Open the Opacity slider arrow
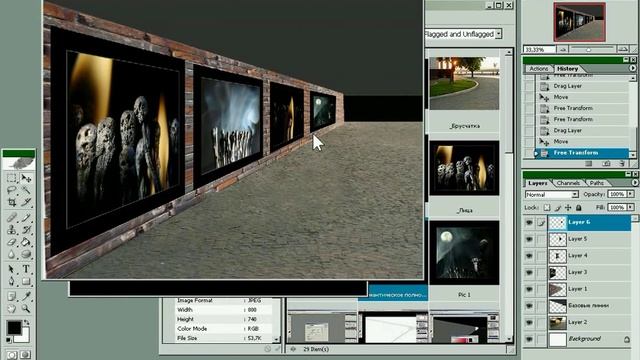The width and height of the screenshot is (640, 360). click(631, 194)
